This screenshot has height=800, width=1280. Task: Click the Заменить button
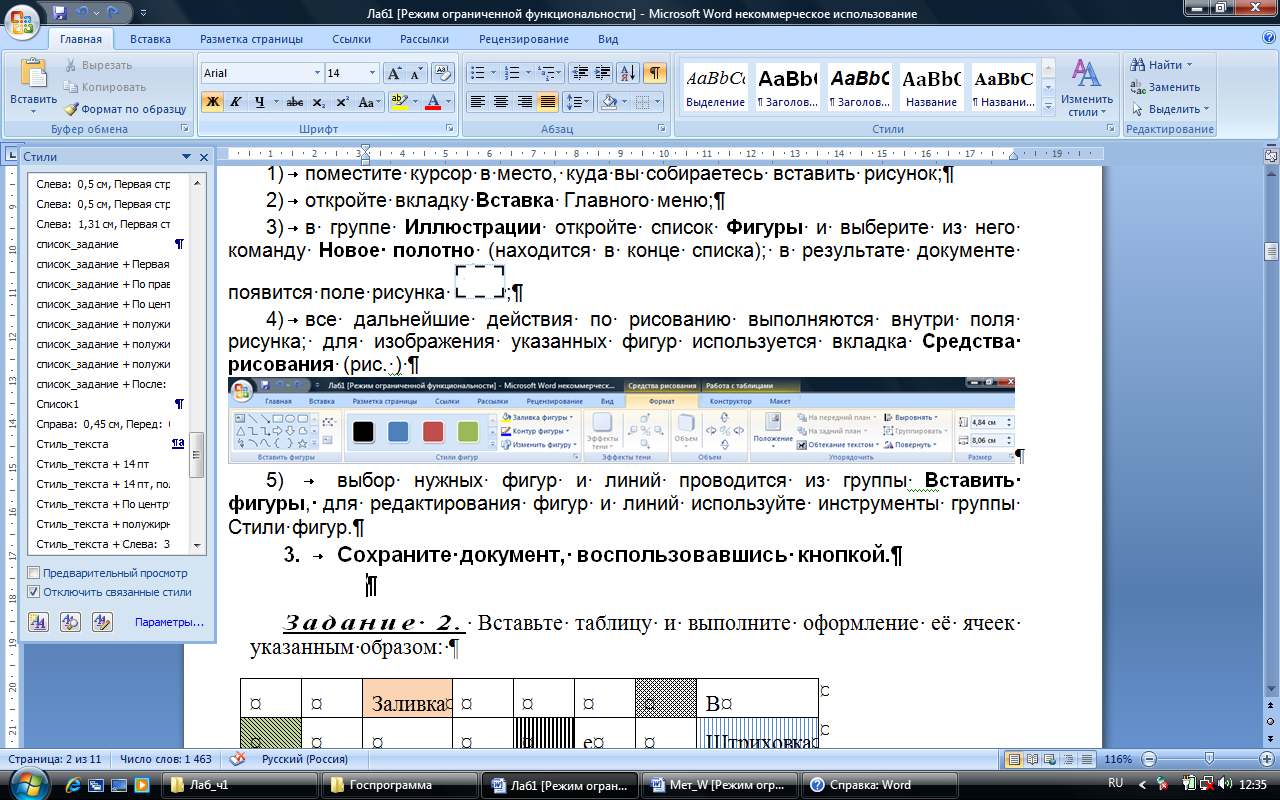[x=1165, y=87]
